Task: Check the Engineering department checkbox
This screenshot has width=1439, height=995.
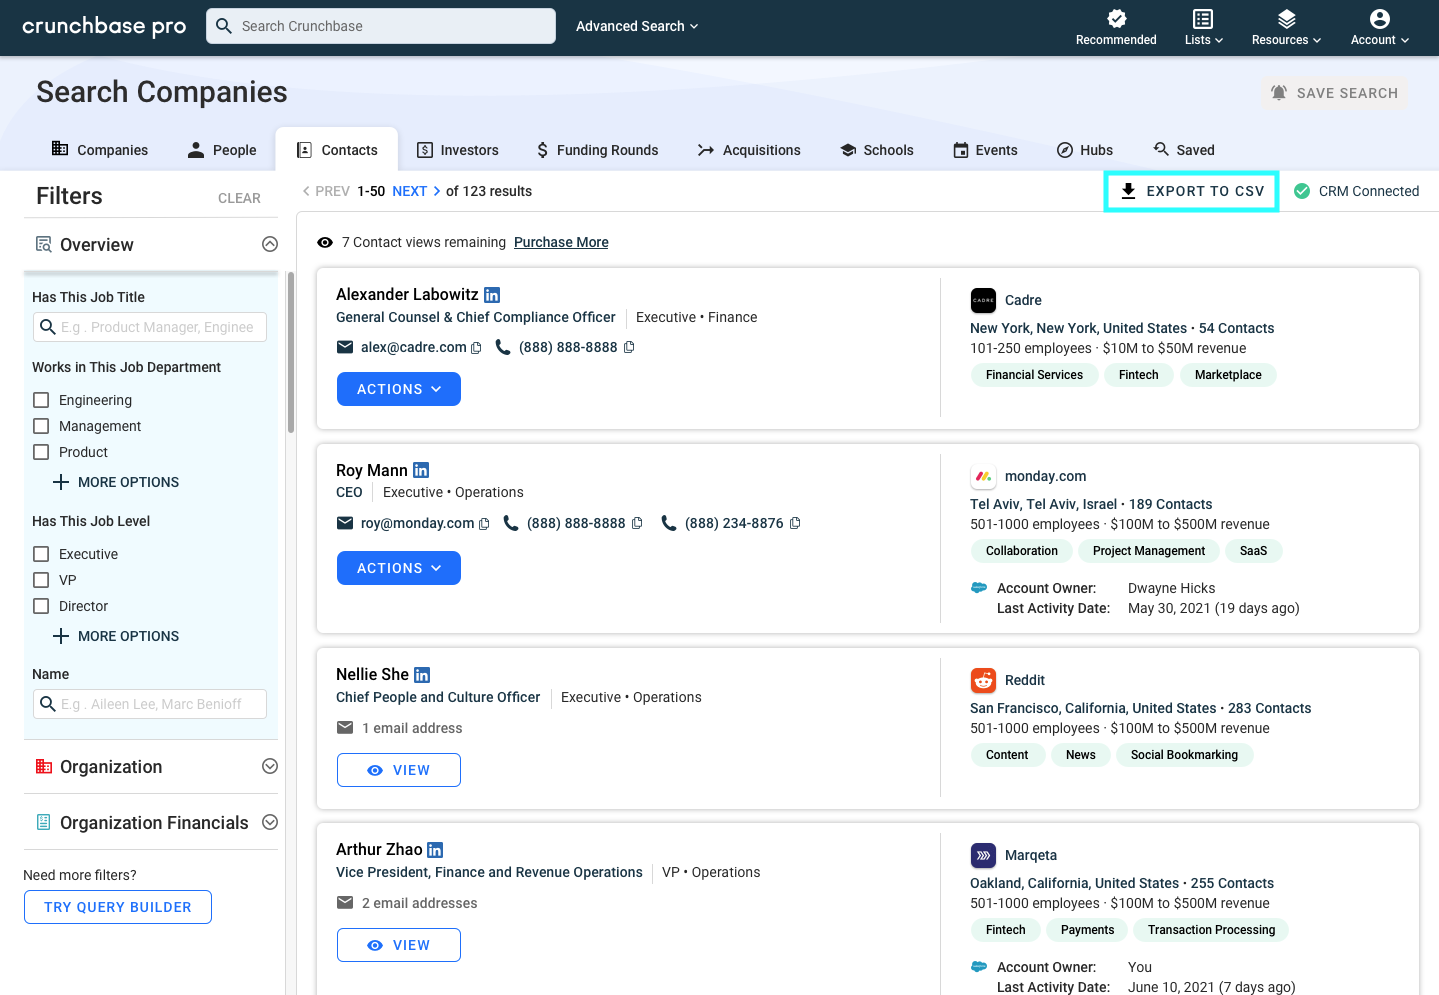Action: (41, 400)
